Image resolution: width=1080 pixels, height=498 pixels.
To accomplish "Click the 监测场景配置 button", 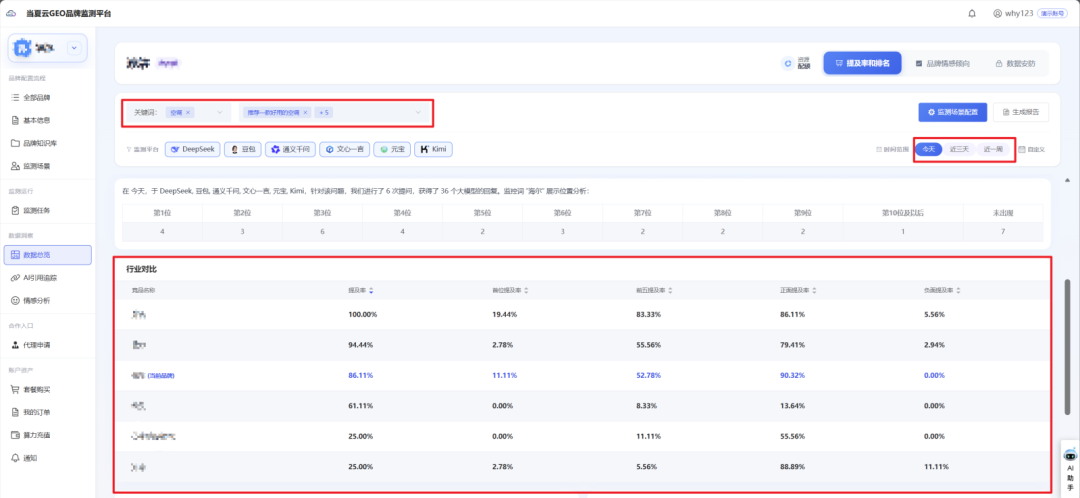I will 953,112.
